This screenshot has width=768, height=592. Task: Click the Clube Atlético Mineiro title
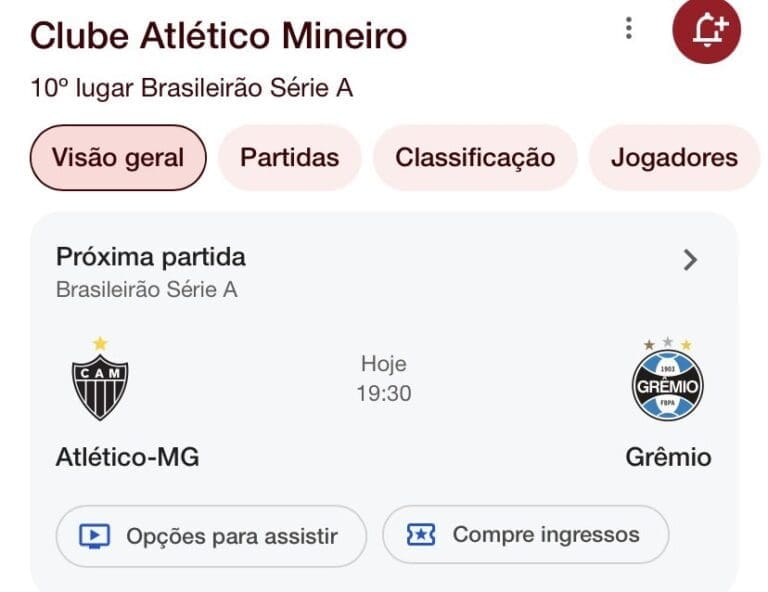pos(219,37)
